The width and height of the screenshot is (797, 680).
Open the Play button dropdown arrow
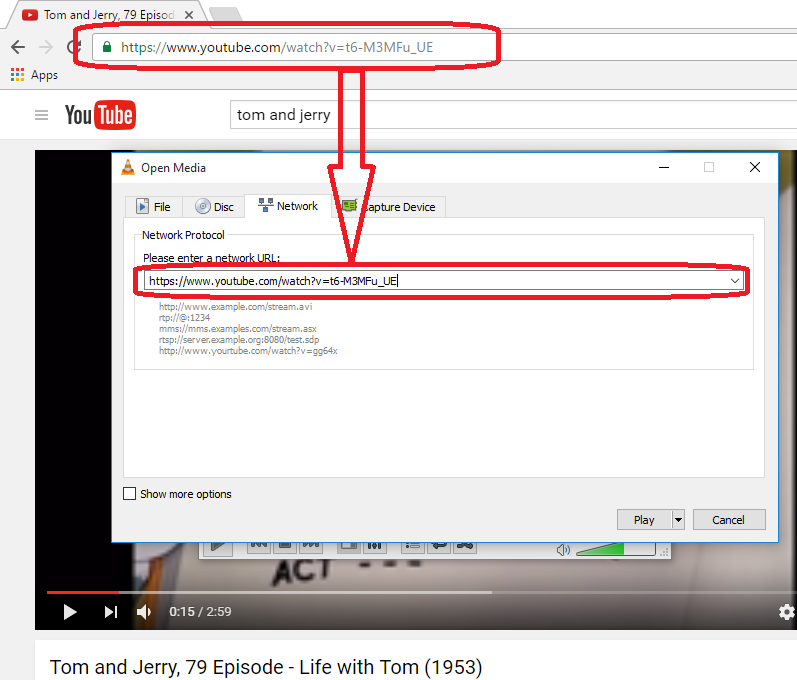click(678, 520)
